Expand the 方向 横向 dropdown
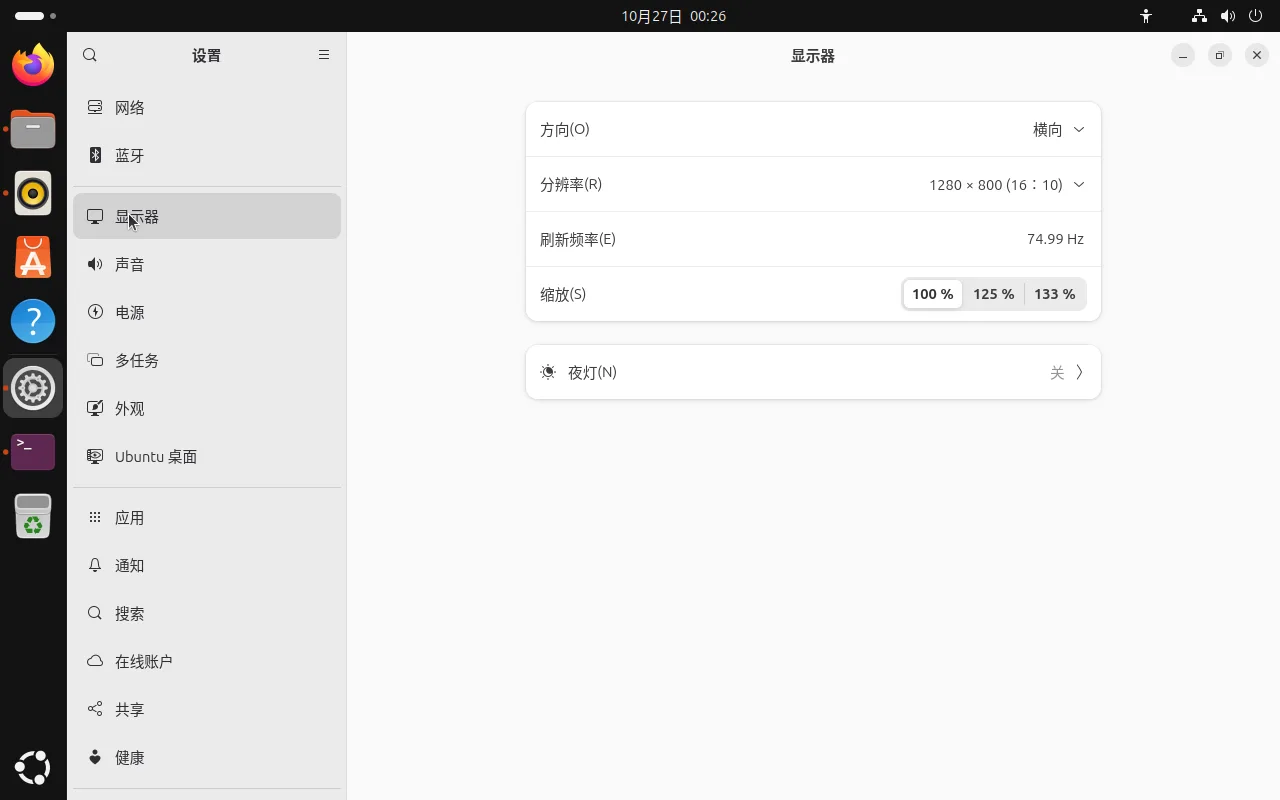Image resolution: width=1280 pixels, height=800 pixels. tap(1058, 130)
